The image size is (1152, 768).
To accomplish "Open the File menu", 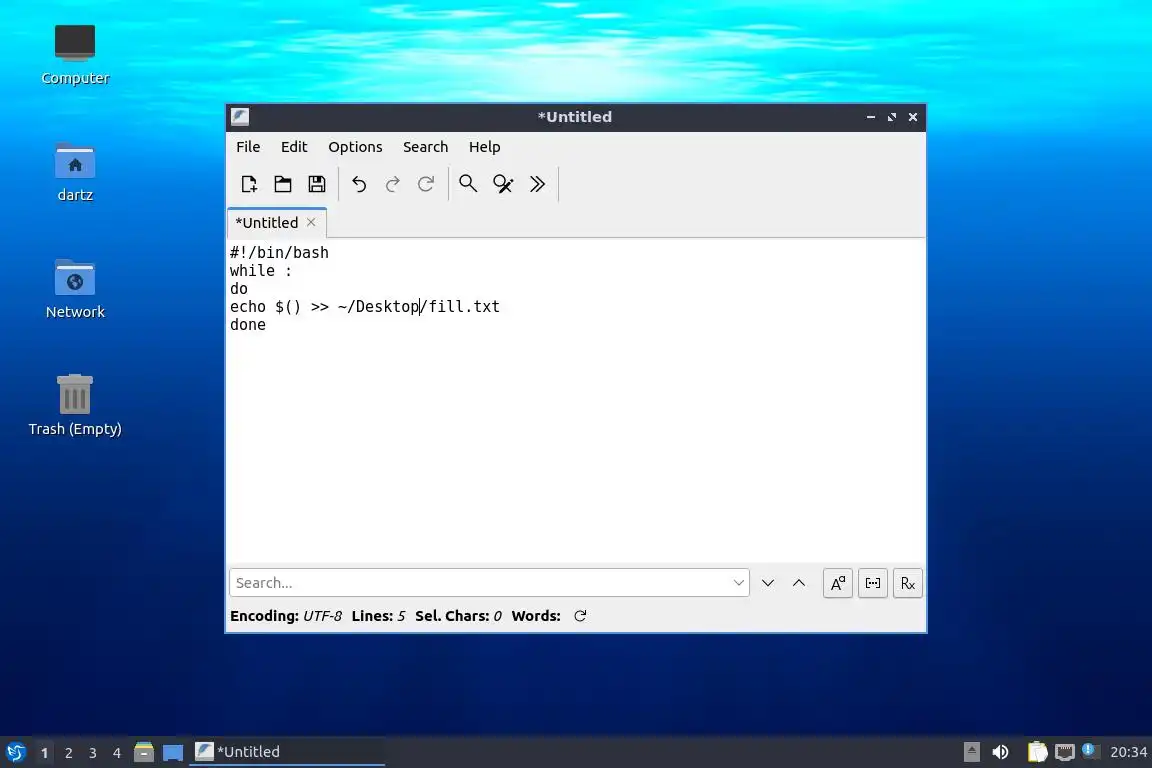I will click(248, 147).
